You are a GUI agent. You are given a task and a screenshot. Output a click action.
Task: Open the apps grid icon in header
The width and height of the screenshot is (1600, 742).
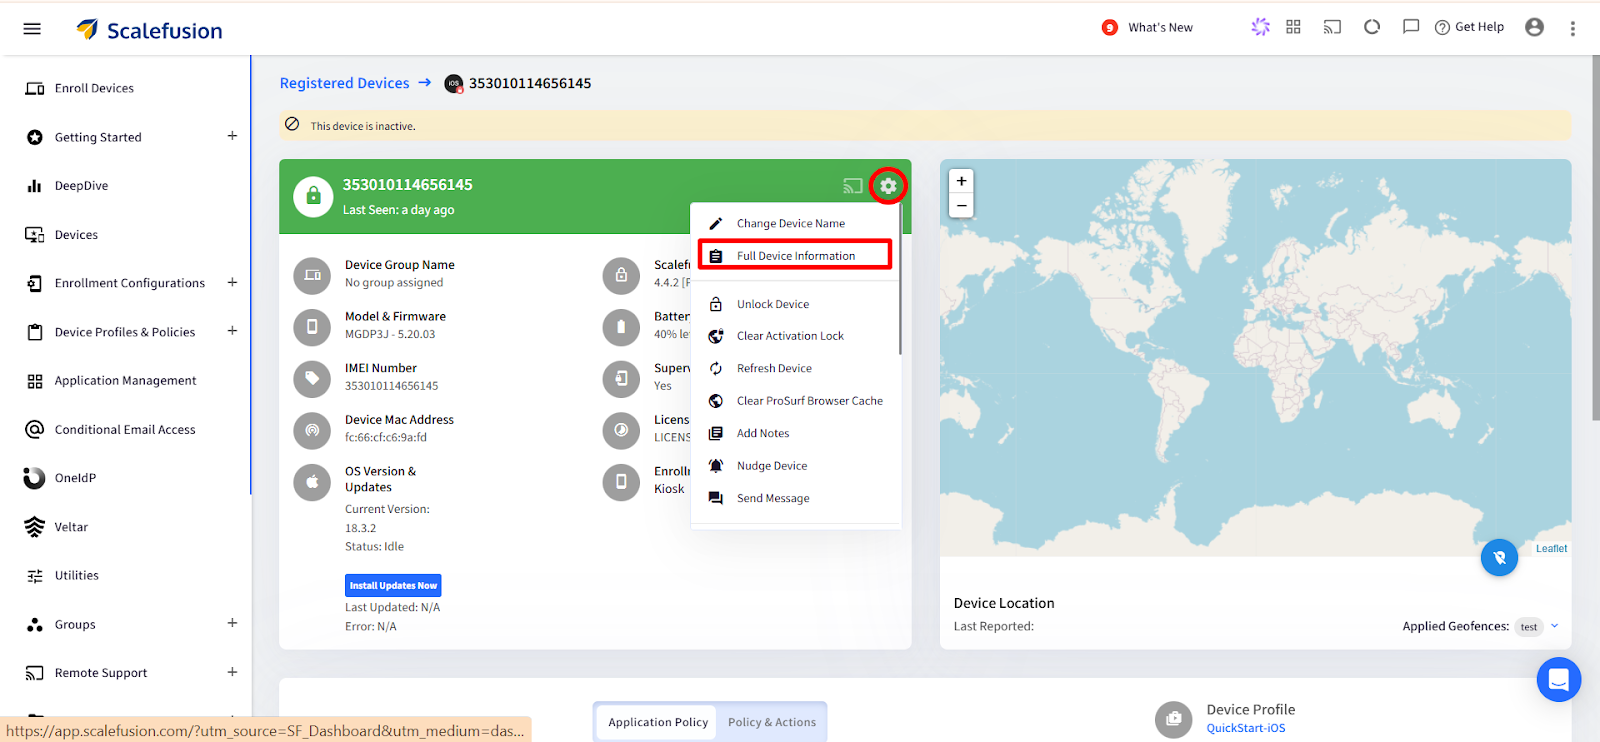(x=1293, y=27)
